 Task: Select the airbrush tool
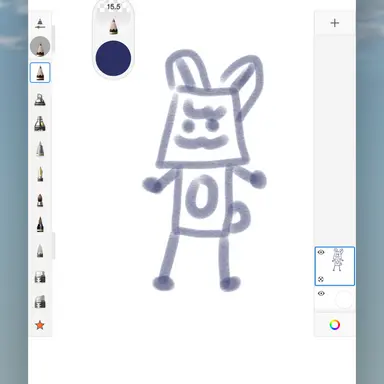click(40, 100)
